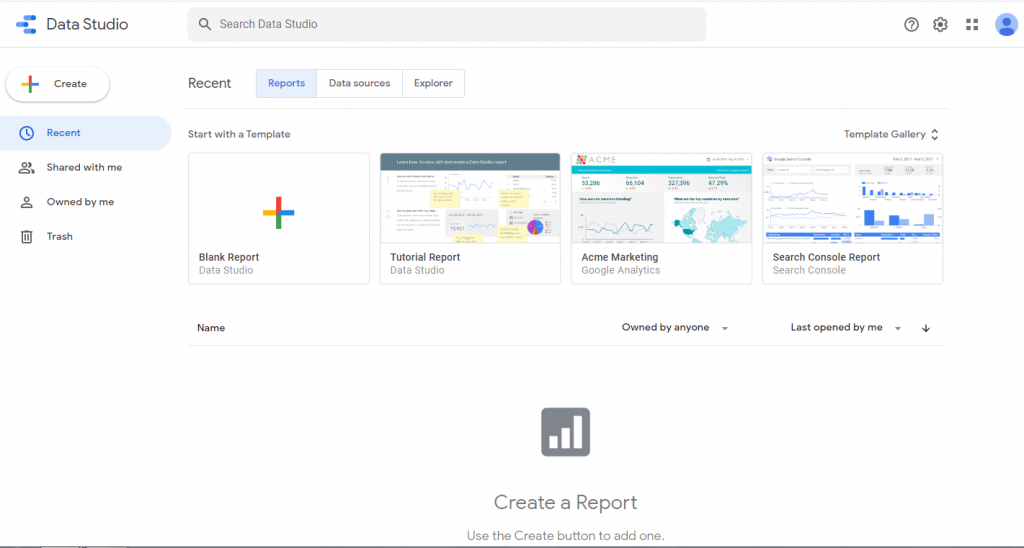
Task: Reverse sort order with the down arrow
Action: (x=925, y=328)
